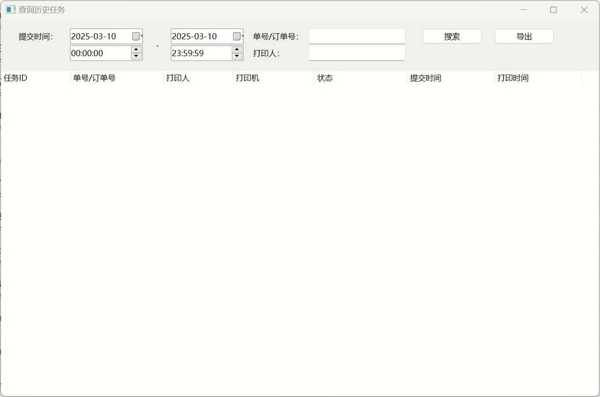Increase the start time 00:00:00 with up arrow
Screen dimensions: 600x397
coord(136,49)
